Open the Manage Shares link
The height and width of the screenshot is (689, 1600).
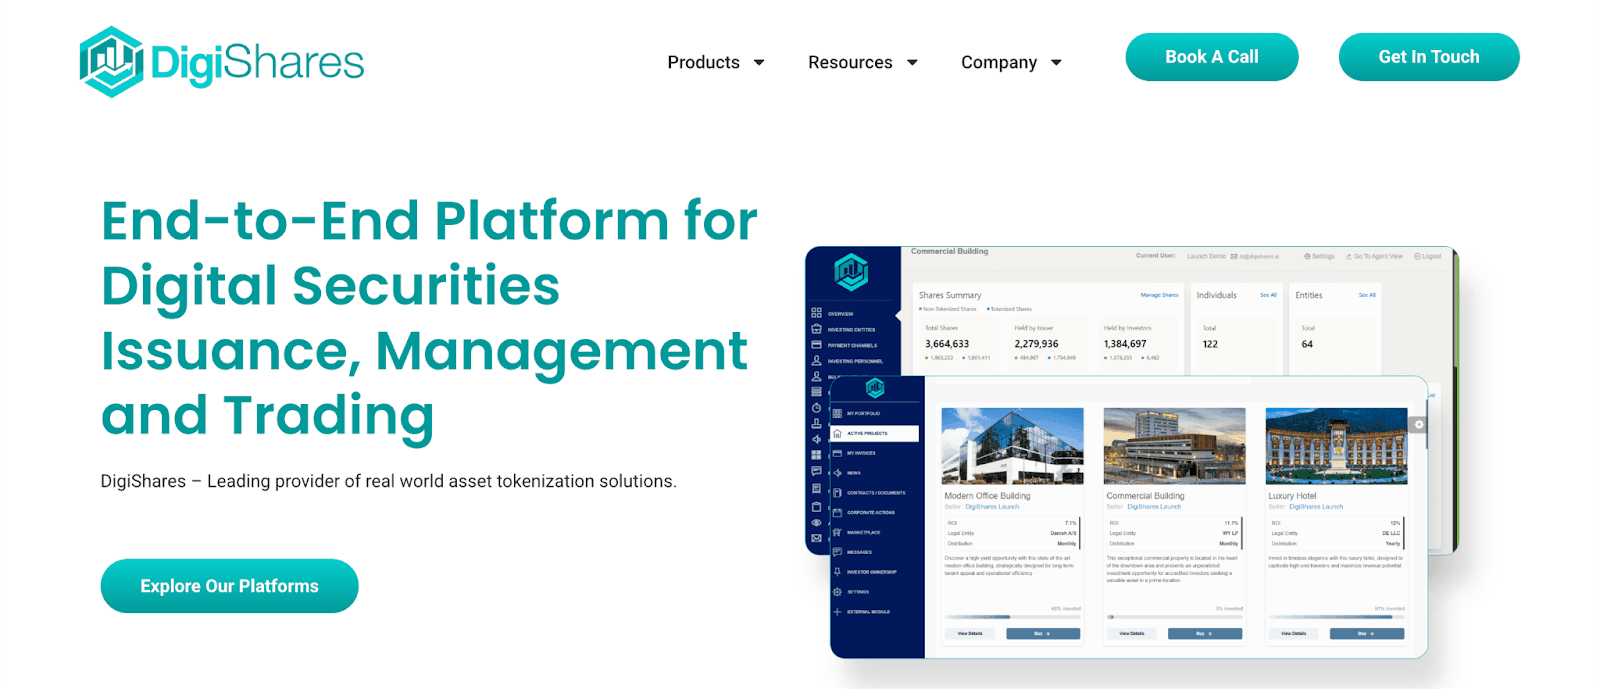pos(1160,295)
